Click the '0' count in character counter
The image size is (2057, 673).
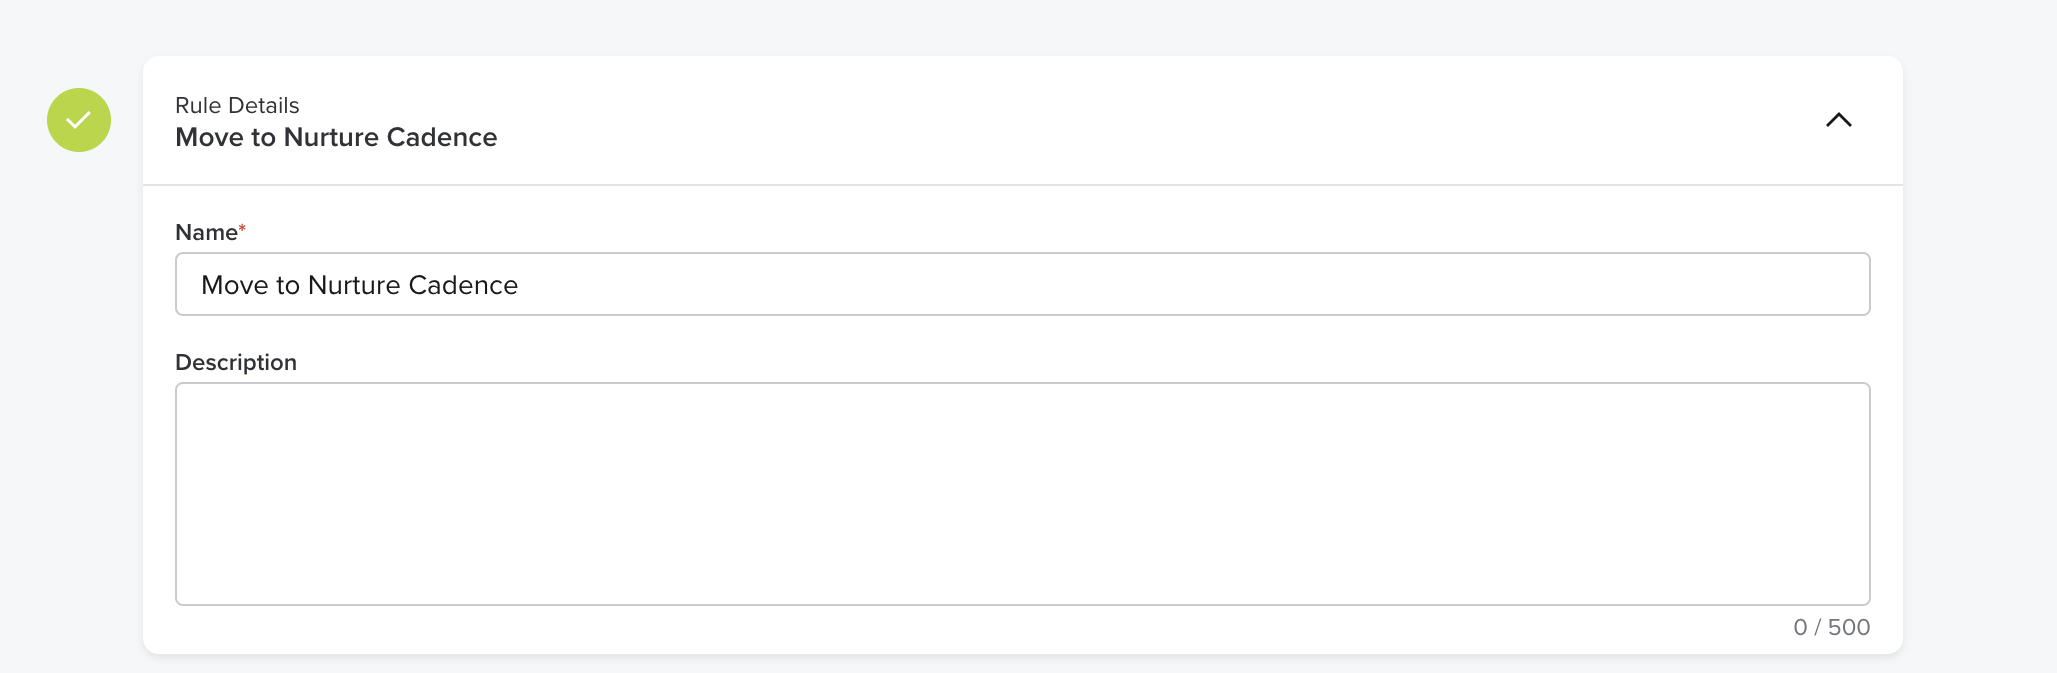click(1800, 627)
